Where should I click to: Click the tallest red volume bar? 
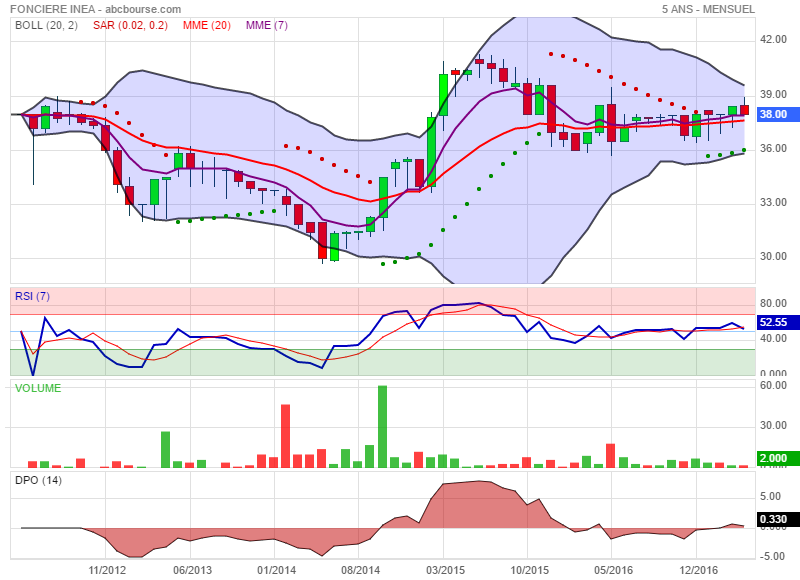click(x=286, y=436)
